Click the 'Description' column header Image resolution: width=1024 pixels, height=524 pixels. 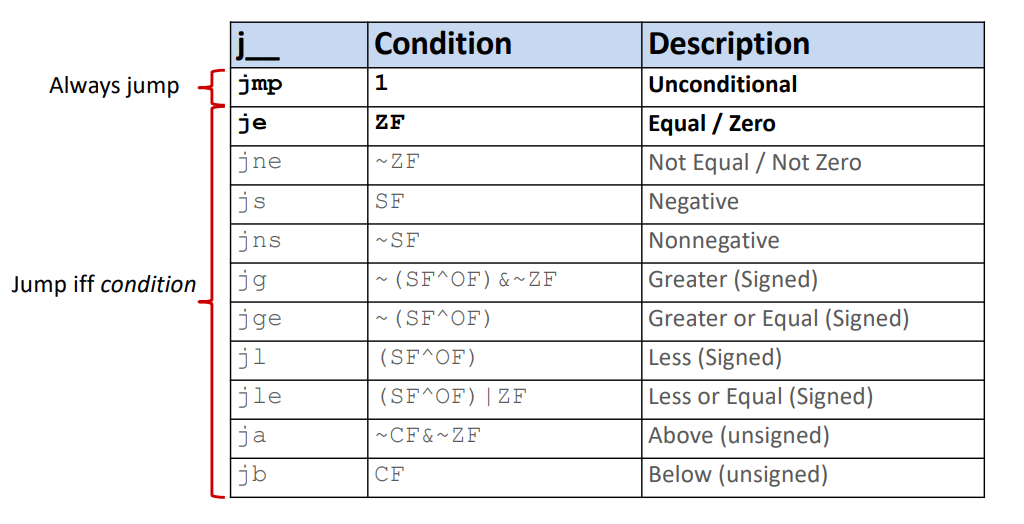(812, 45)
